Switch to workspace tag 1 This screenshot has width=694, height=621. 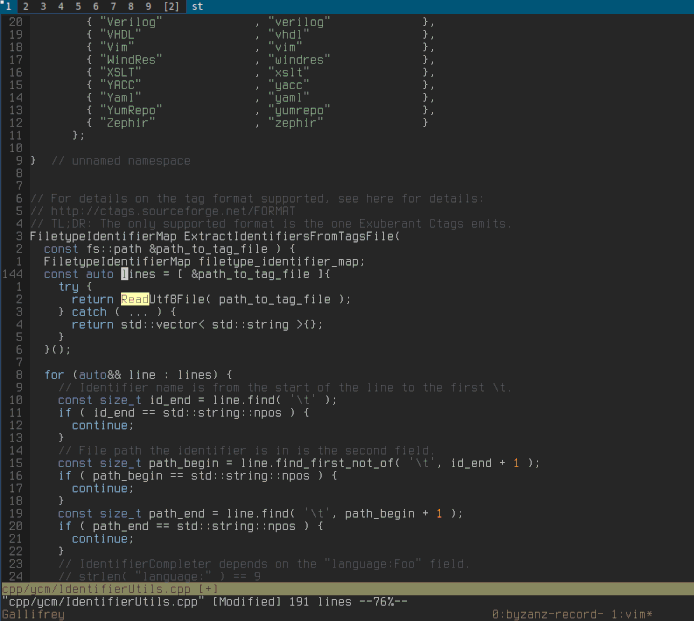8,6
